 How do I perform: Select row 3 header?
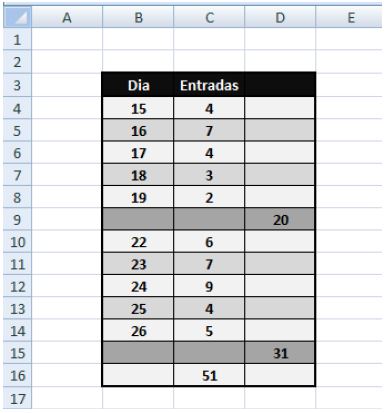click(x=18, y=85)
